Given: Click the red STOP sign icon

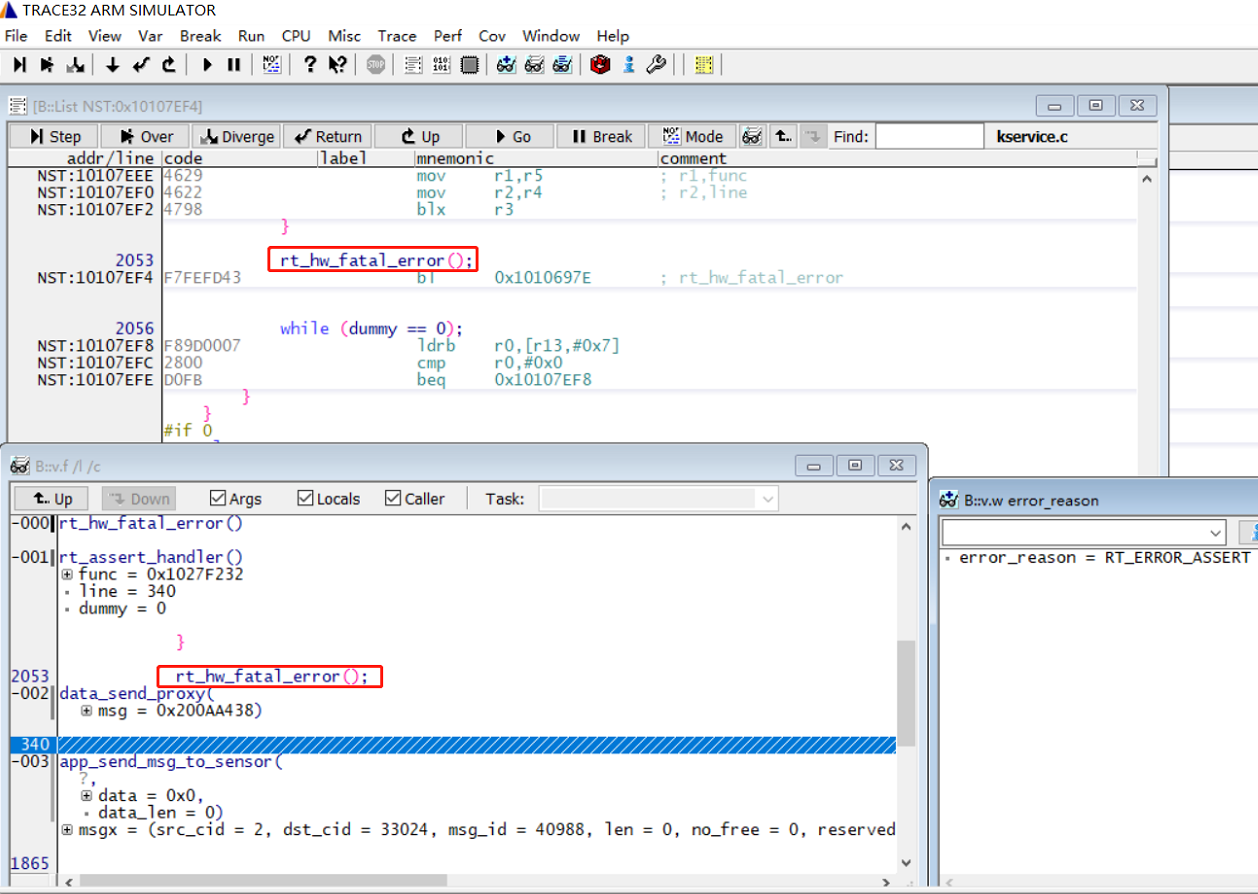Looking at the screenshot, I should (376, 65).
